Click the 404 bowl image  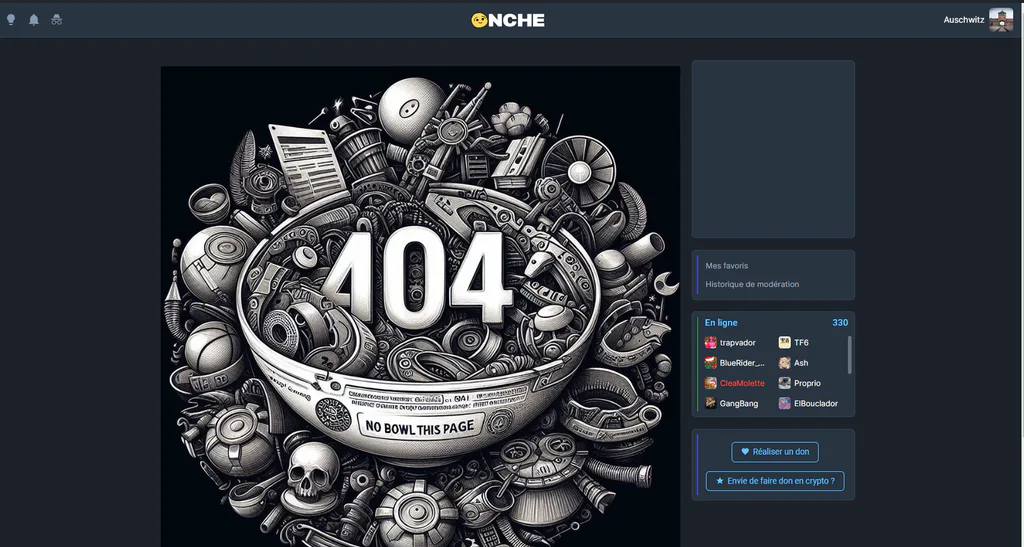[x=420, y=306]
